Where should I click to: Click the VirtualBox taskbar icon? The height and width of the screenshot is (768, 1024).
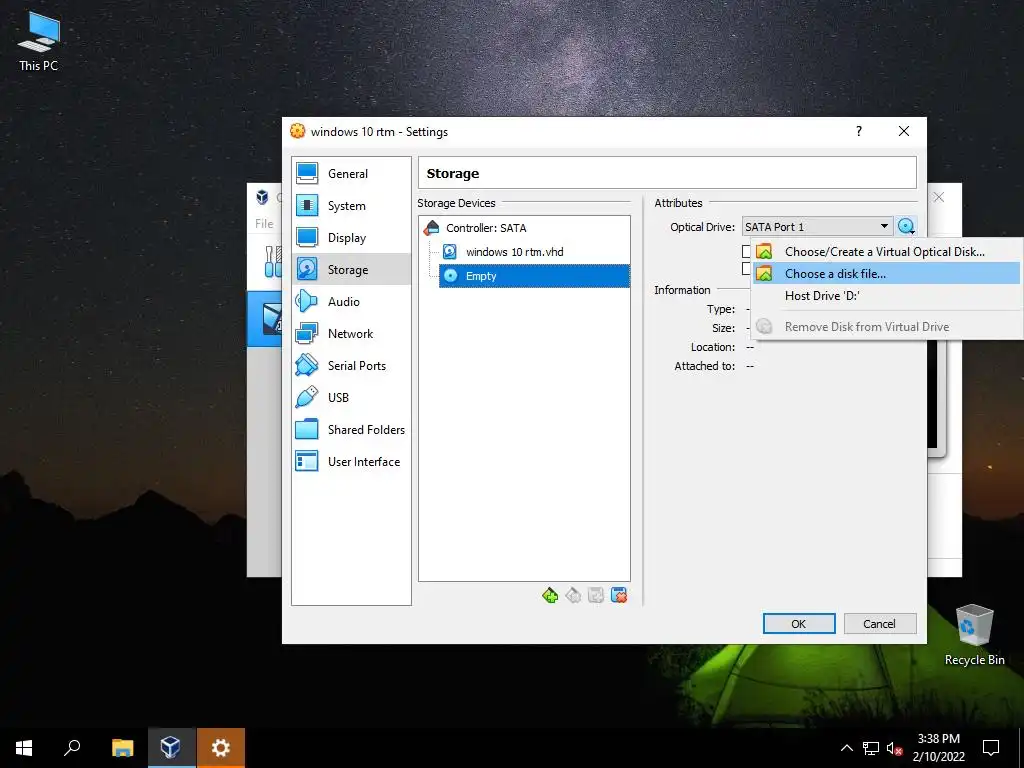(171, 748)
